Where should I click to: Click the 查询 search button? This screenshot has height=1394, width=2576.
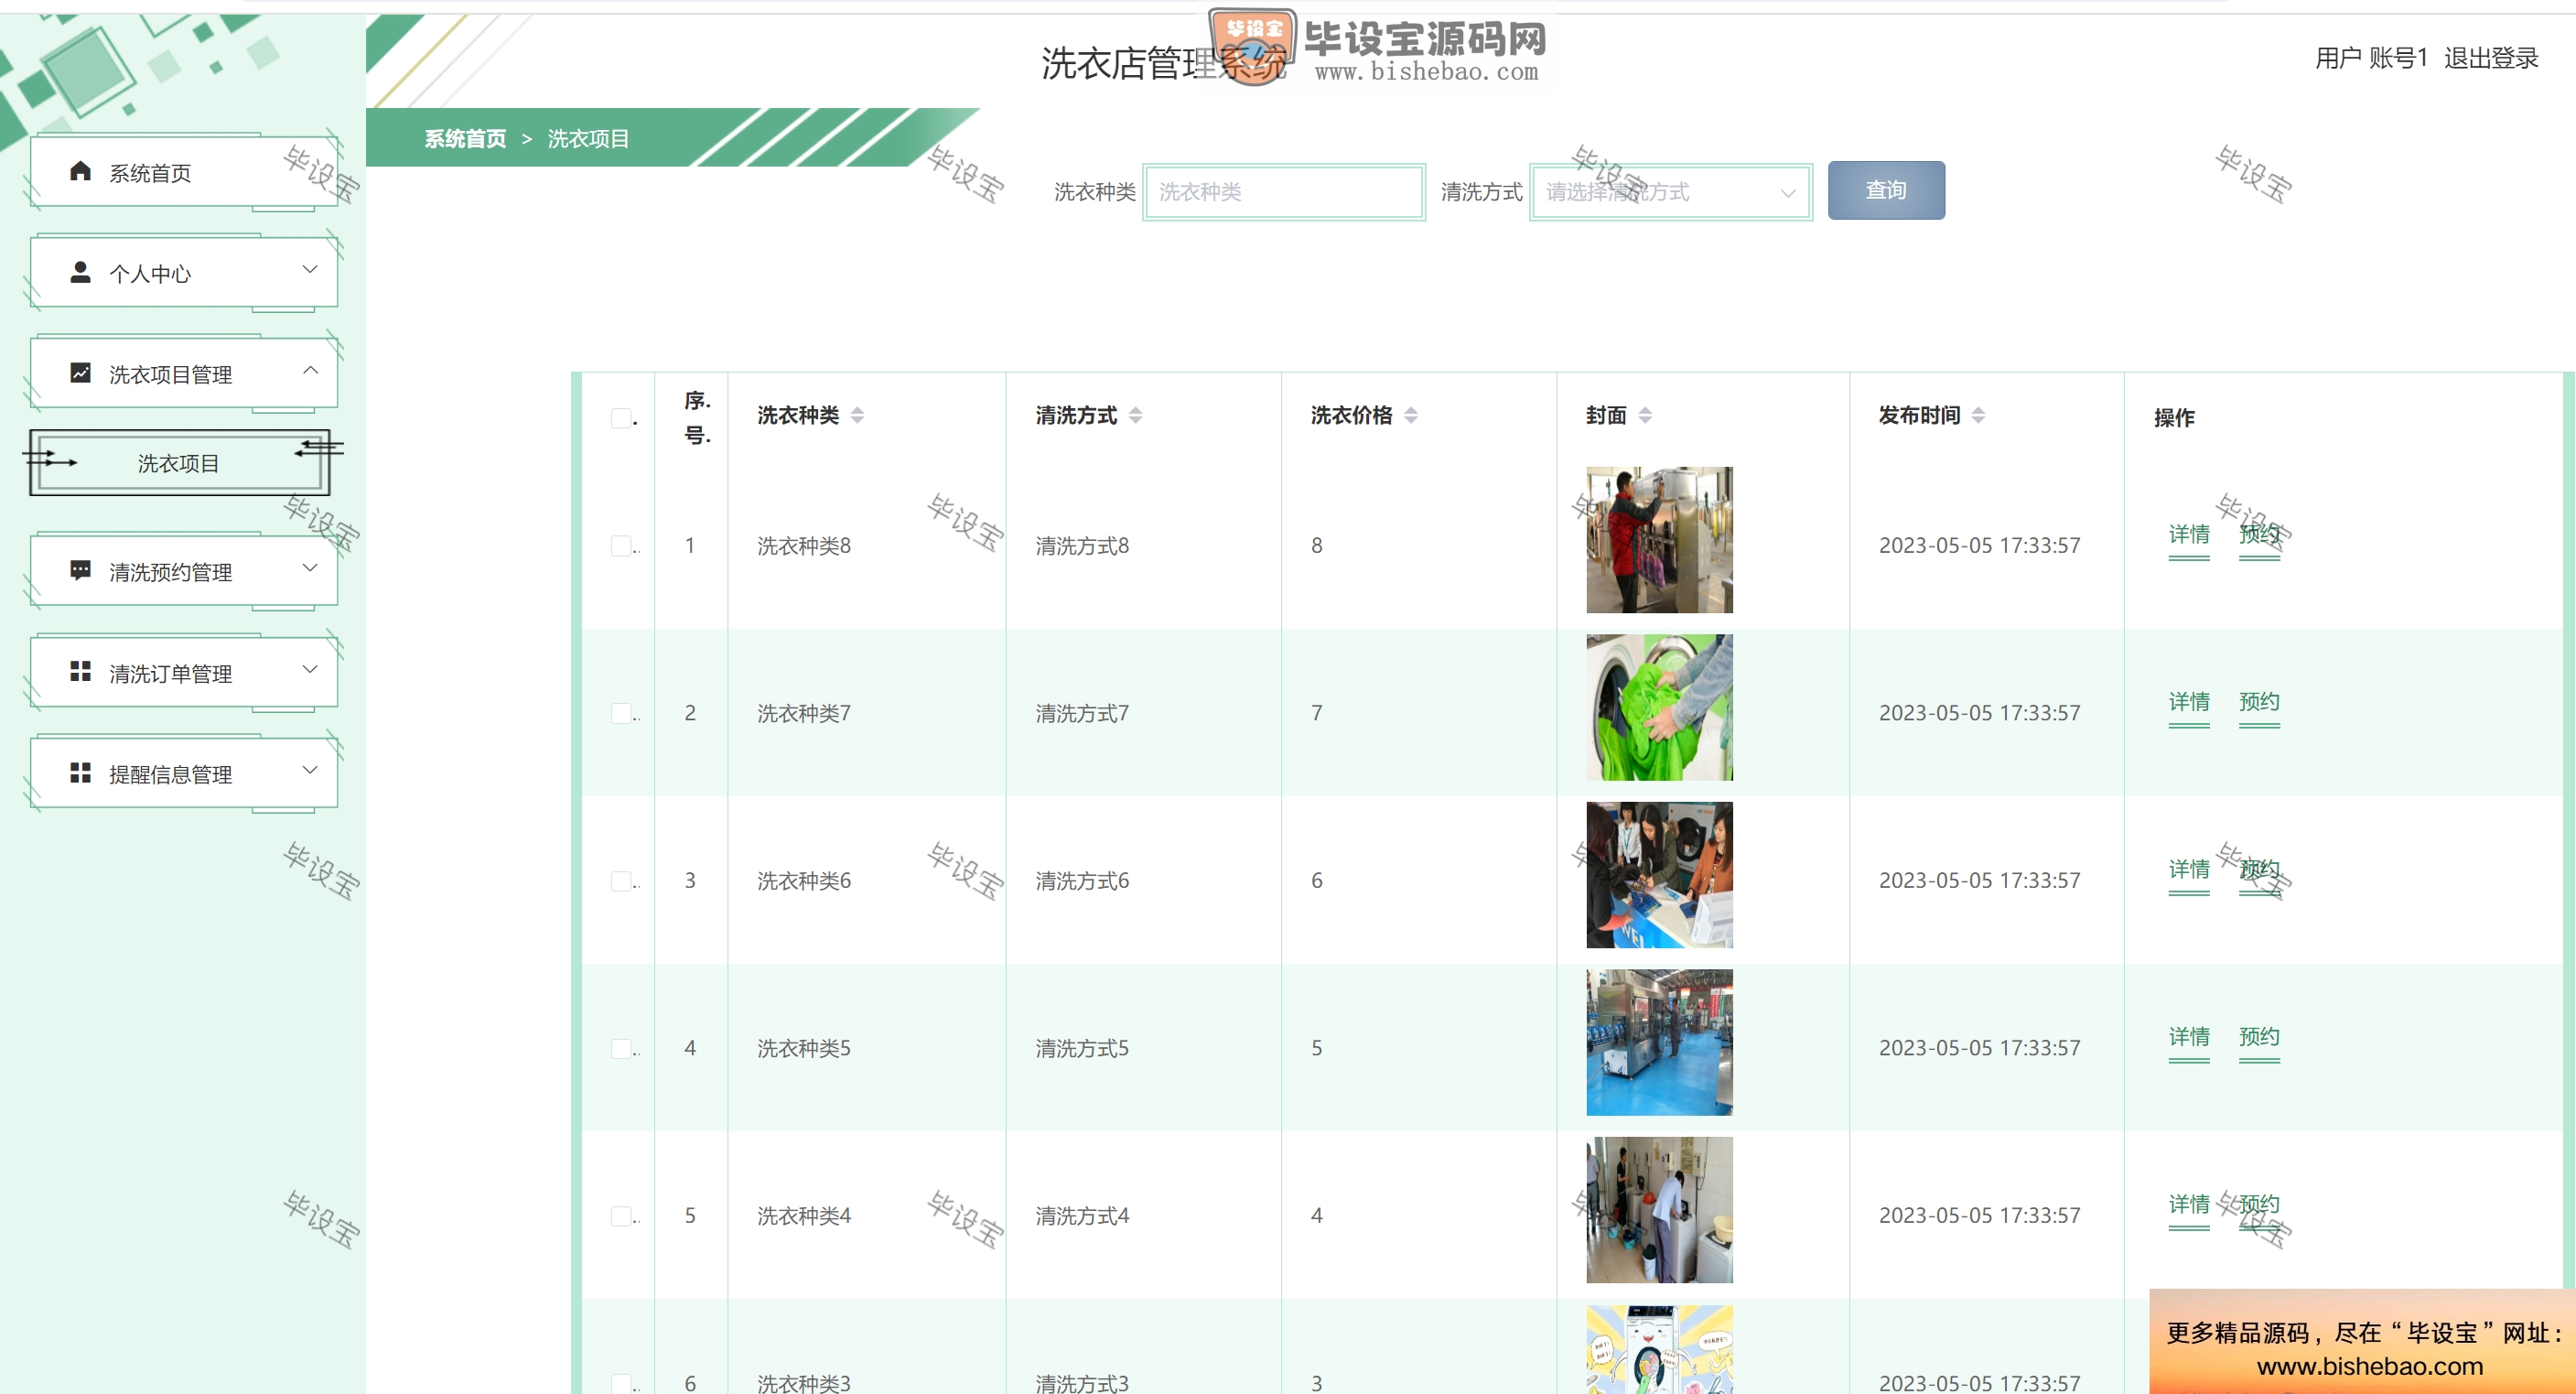point(1886,190)
